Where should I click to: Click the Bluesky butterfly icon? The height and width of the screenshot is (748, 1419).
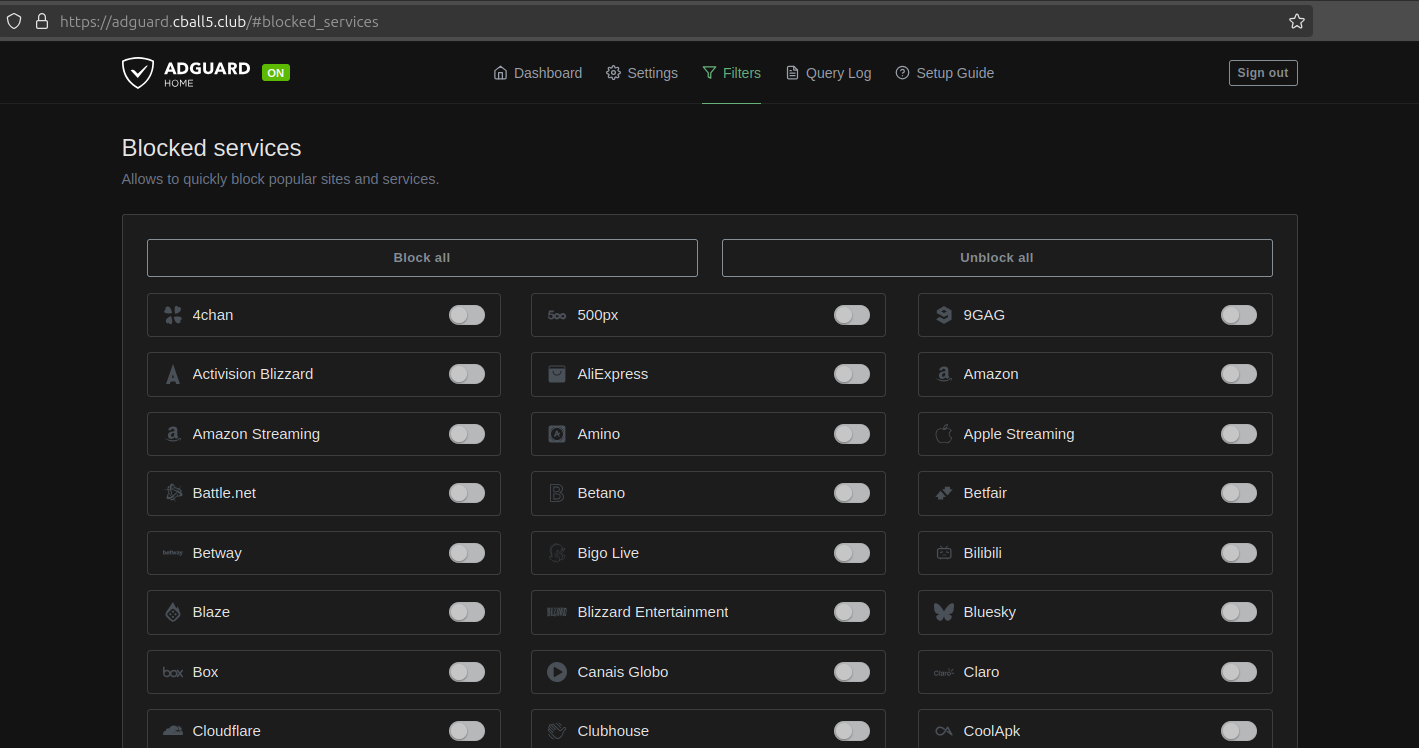[944, 612]
